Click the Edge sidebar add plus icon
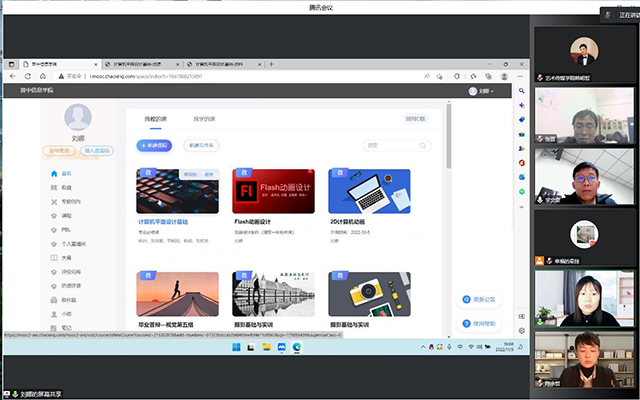640x400 pixels. click(522, 207)
